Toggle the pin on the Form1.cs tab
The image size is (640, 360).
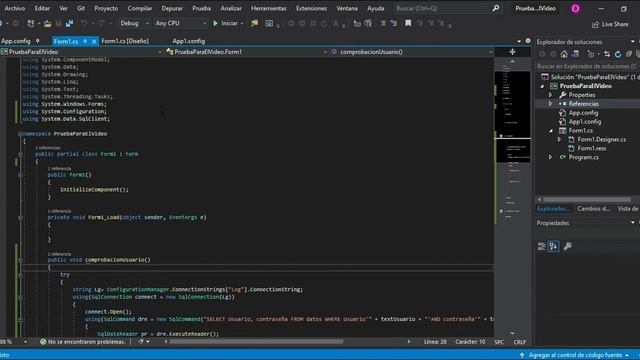click(85, 41)
